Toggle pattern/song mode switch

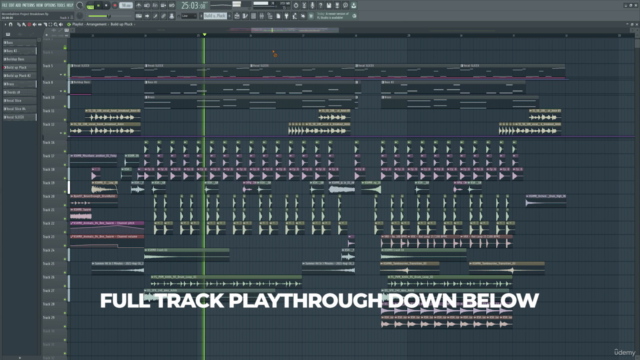pos(91,6)
